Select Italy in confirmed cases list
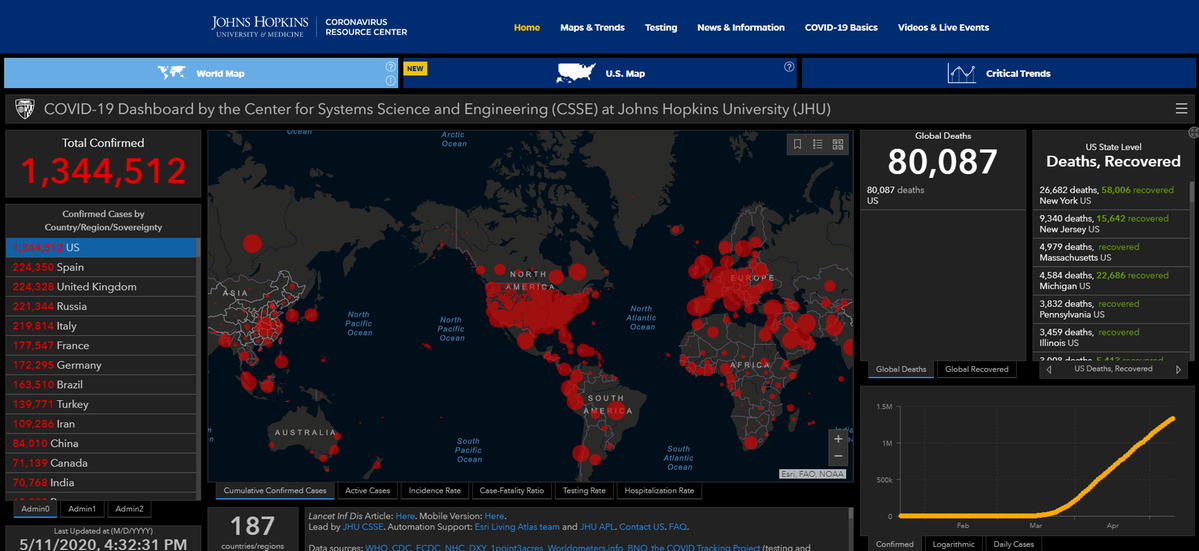Viewport: 1199px width, 551px height. 101,326
